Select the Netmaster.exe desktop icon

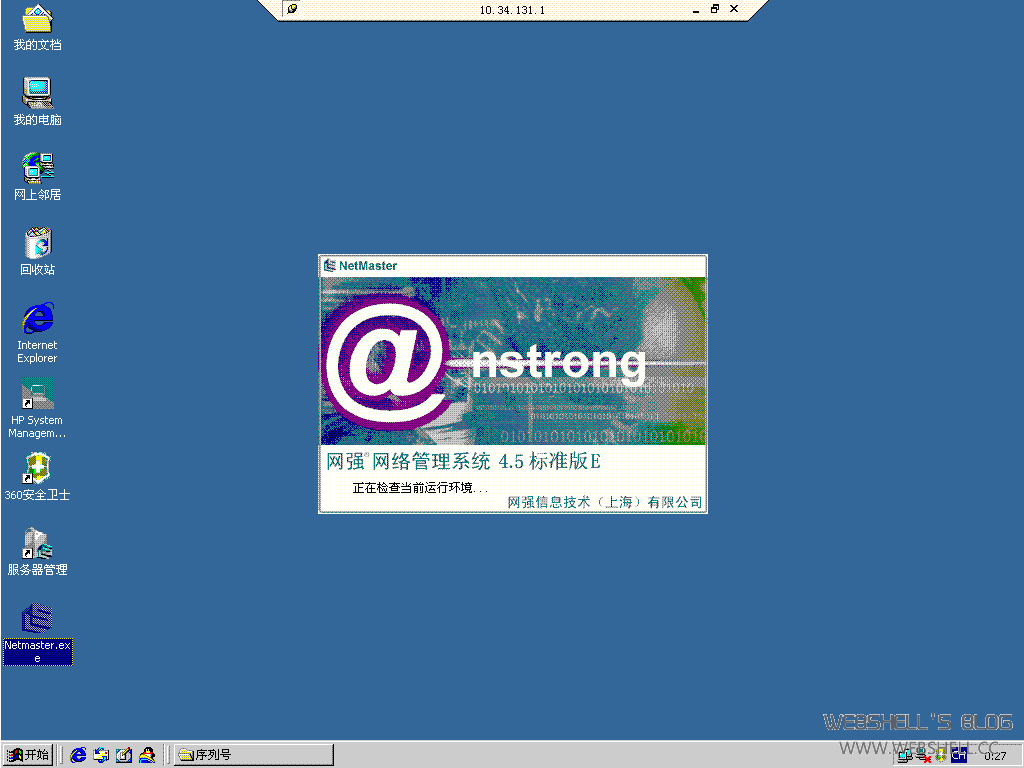coord(37,633)
